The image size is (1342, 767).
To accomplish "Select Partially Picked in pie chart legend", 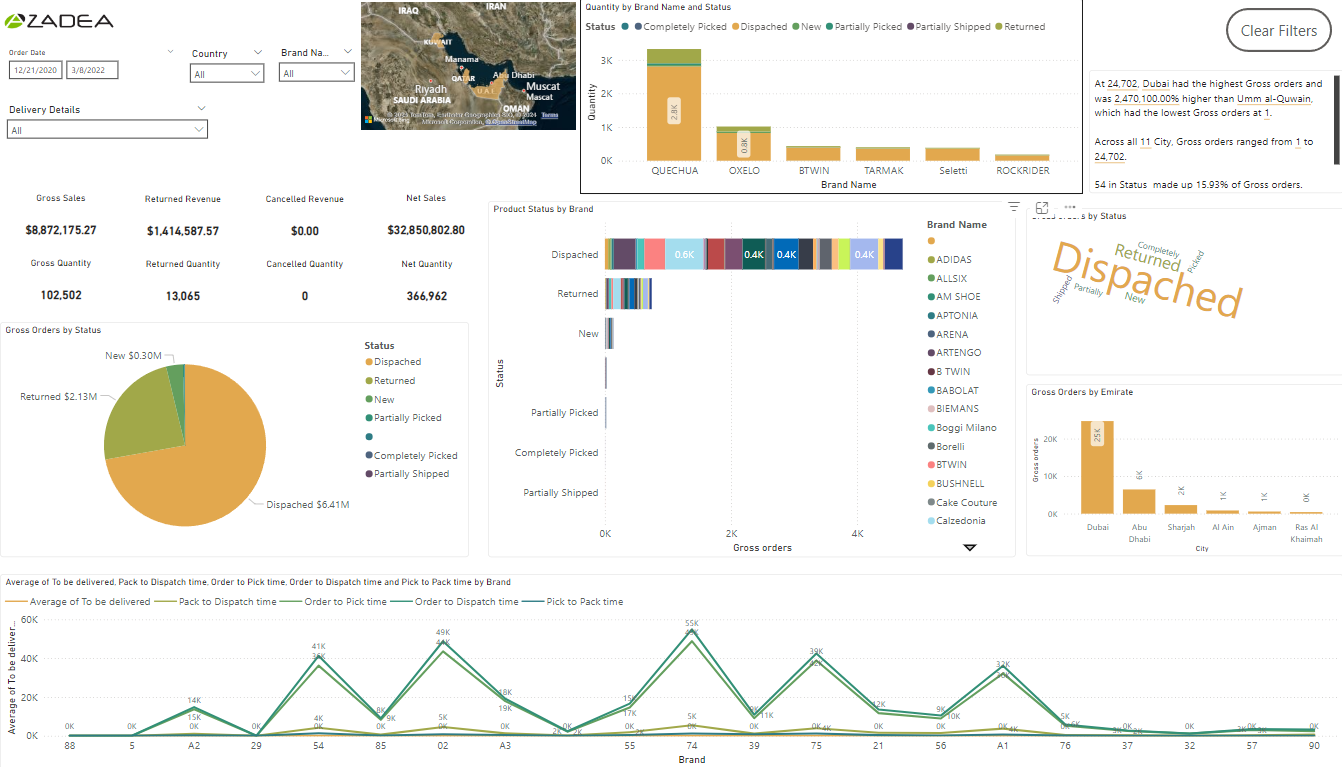I will pyautogui.click(x=403, y=418).
